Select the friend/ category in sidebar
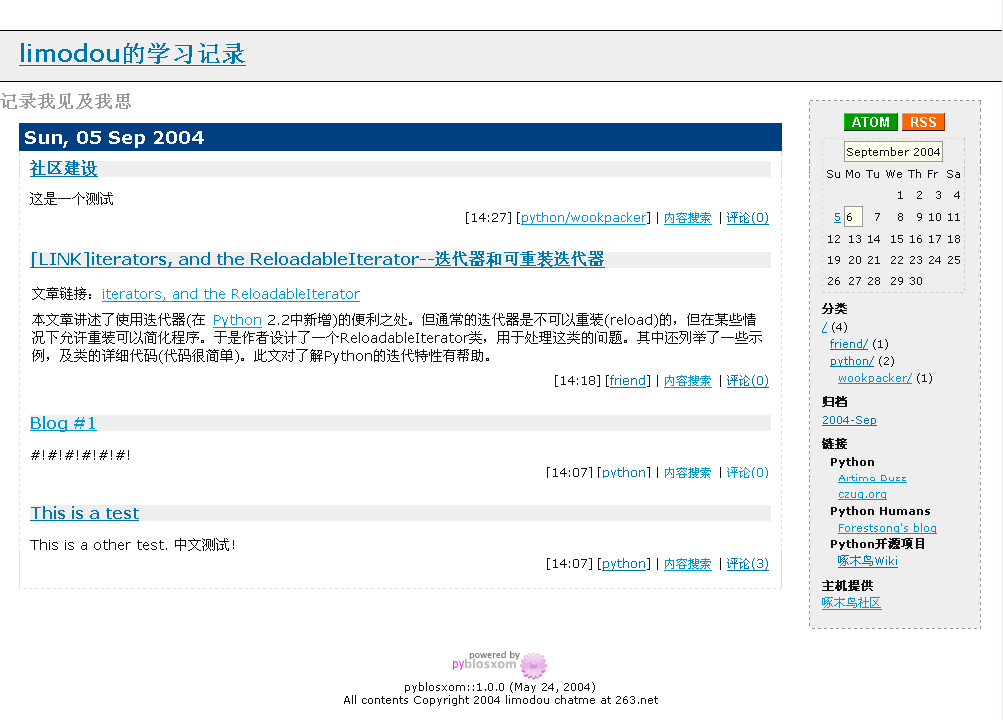The height and width of the screenshot is (720, 1003). pos(848,344)
